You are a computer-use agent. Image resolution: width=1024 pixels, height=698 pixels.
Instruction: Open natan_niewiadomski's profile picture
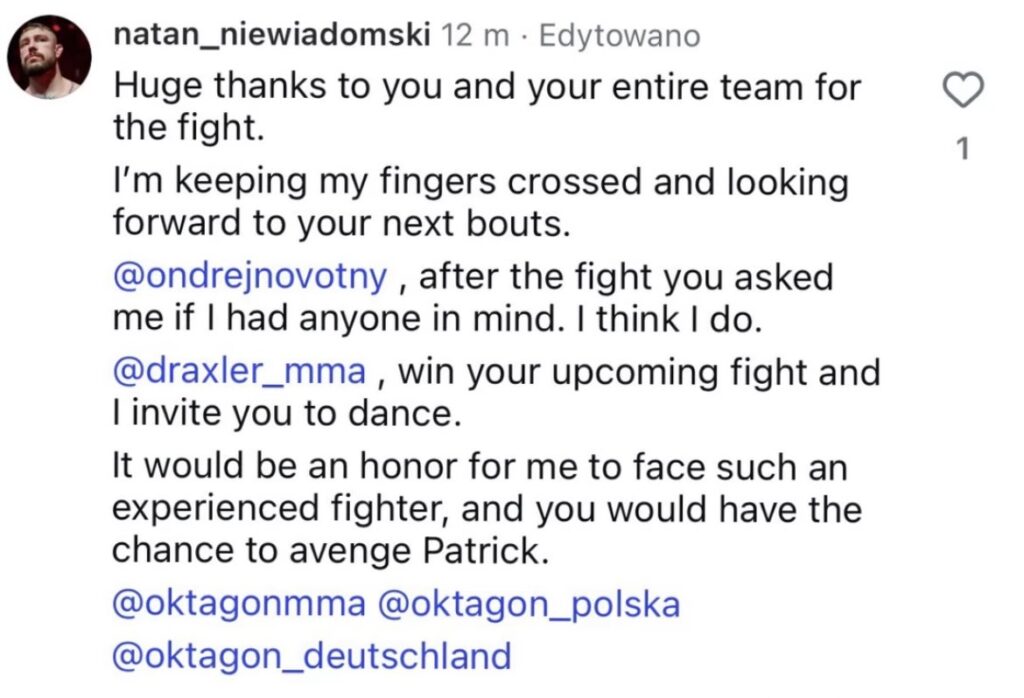point(50,57)
